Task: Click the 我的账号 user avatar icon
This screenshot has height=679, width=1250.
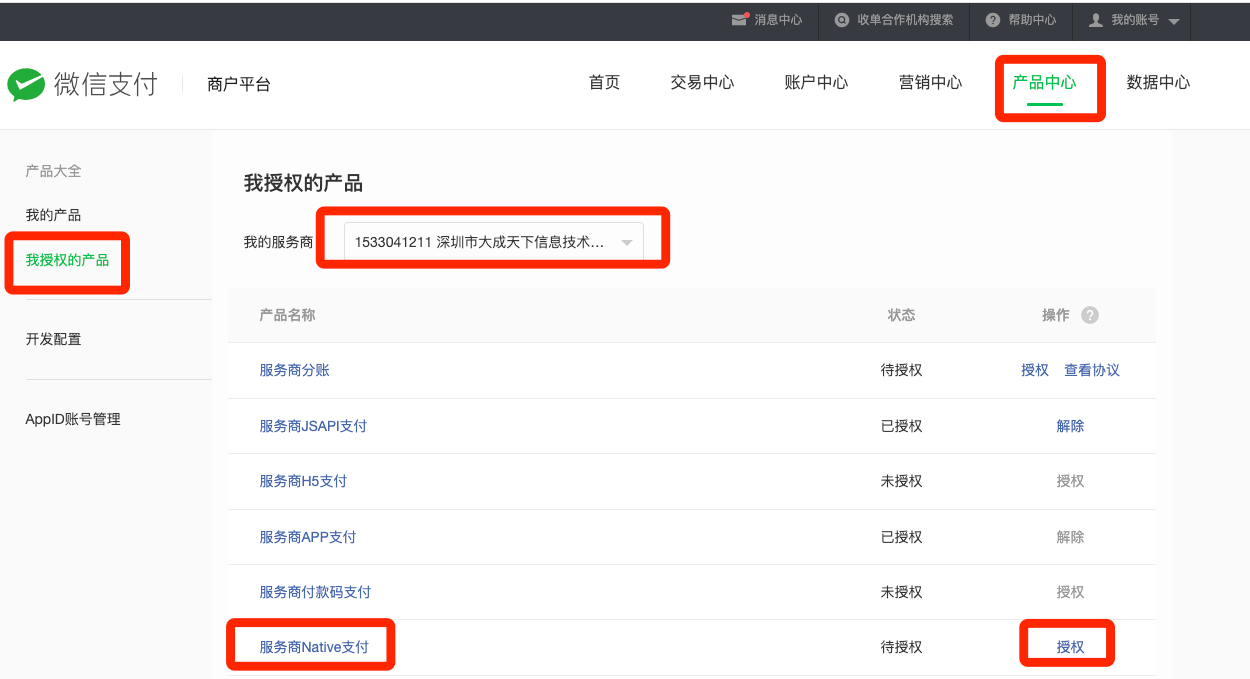Action: point(1096,20)
